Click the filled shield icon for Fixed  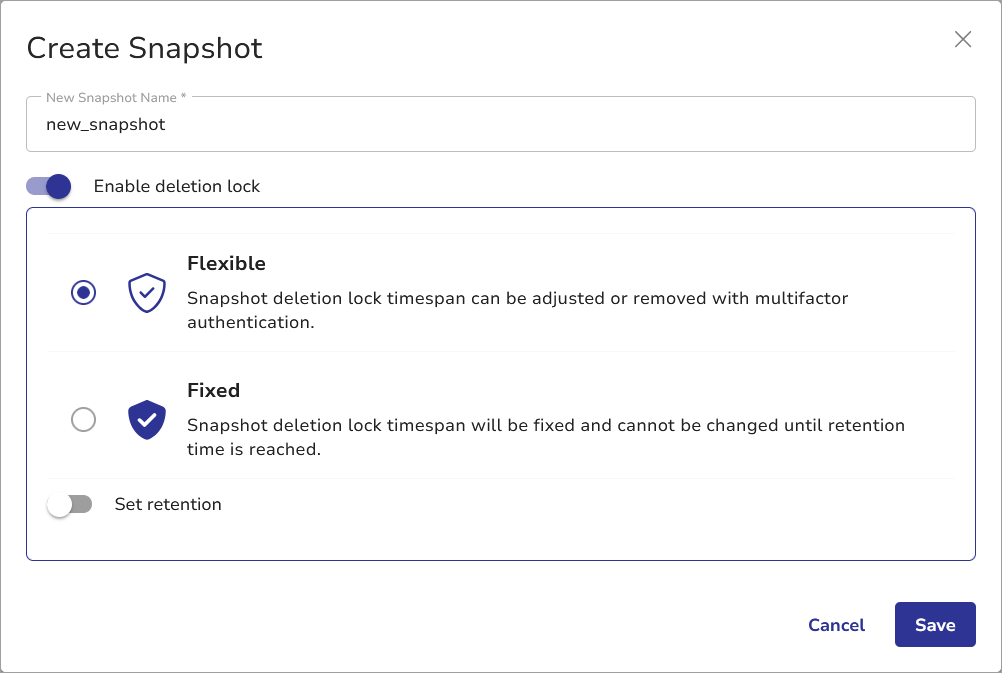pos(147,420)
